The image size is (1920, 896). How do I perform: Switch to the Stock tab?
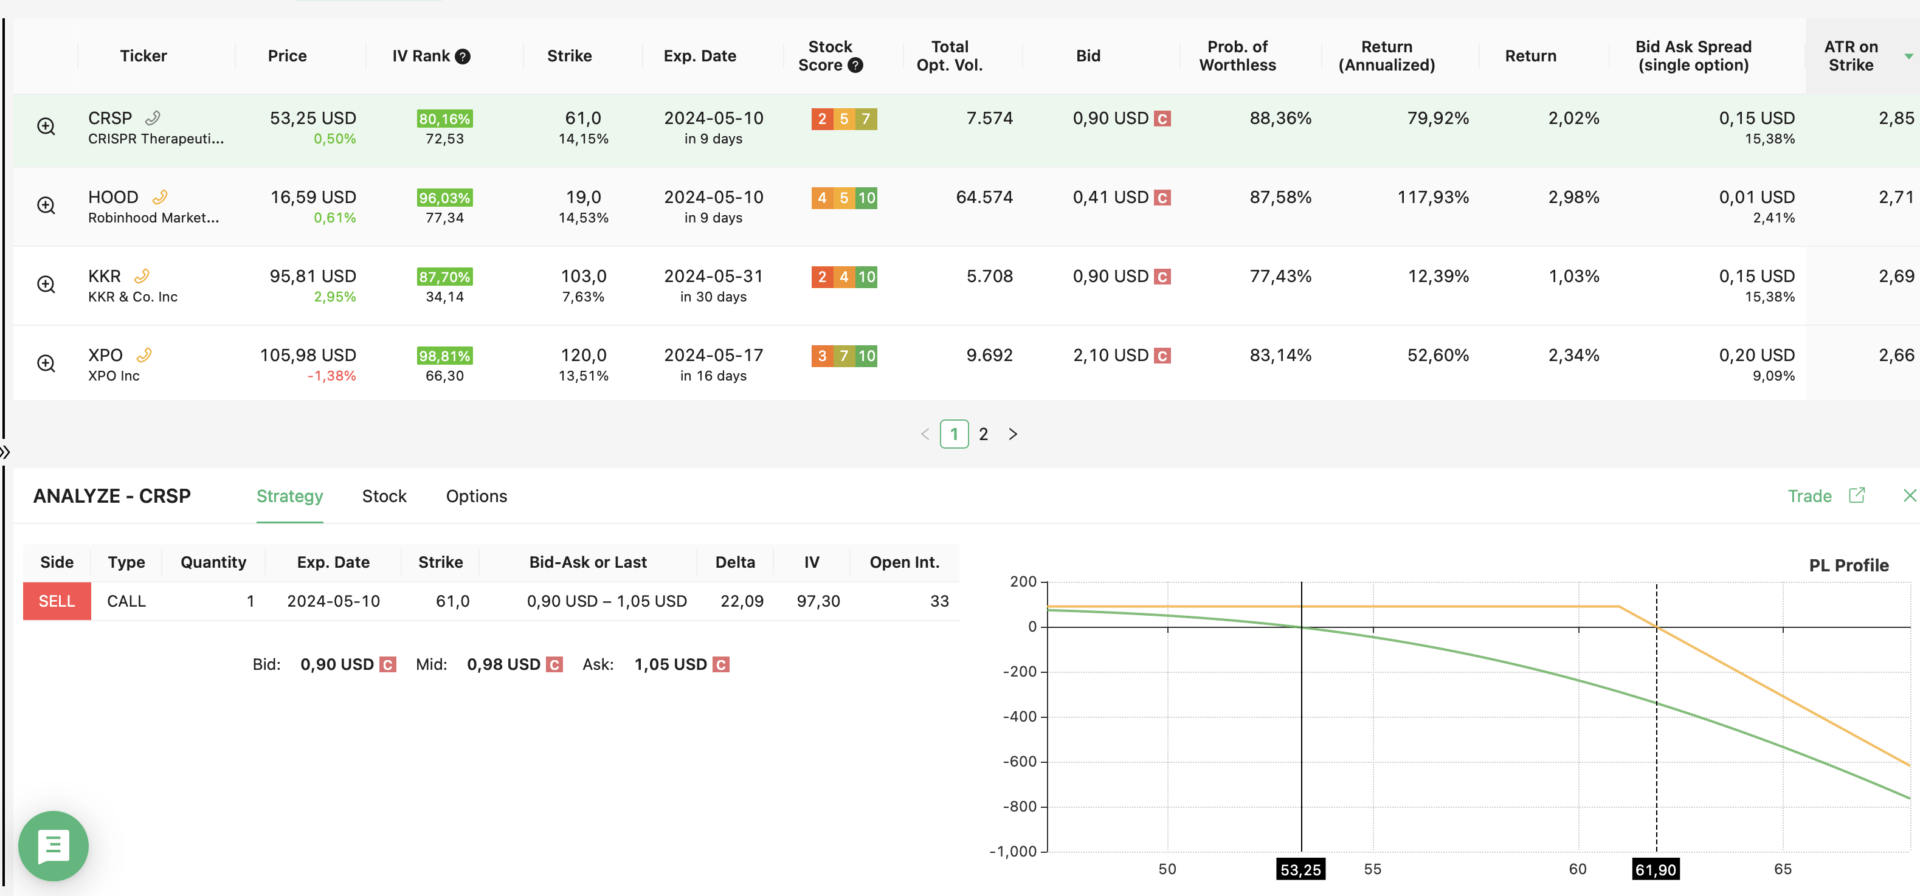click(x=384, y=496)
